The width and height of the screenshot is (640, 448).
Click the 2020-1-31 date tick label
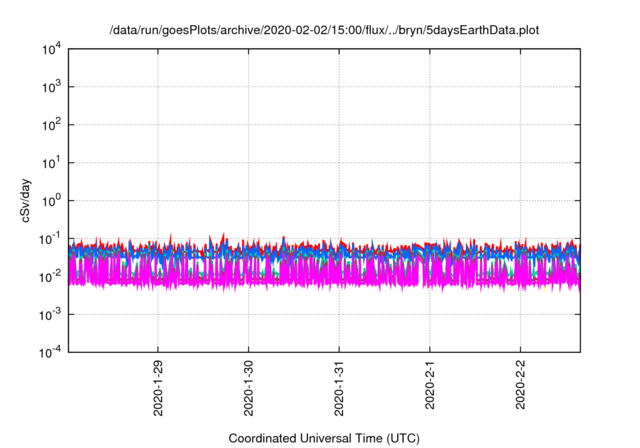339,388
